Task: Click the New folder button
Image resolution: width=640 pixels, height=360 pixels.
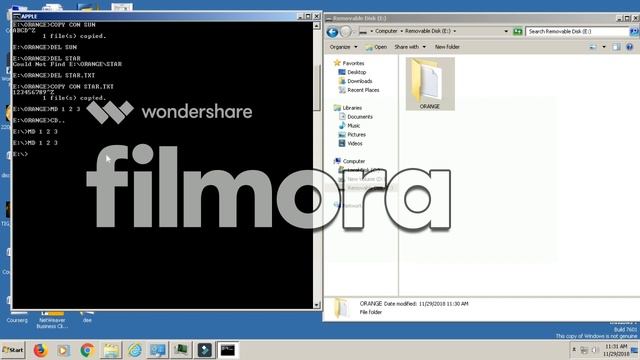Action: (447, 47)
